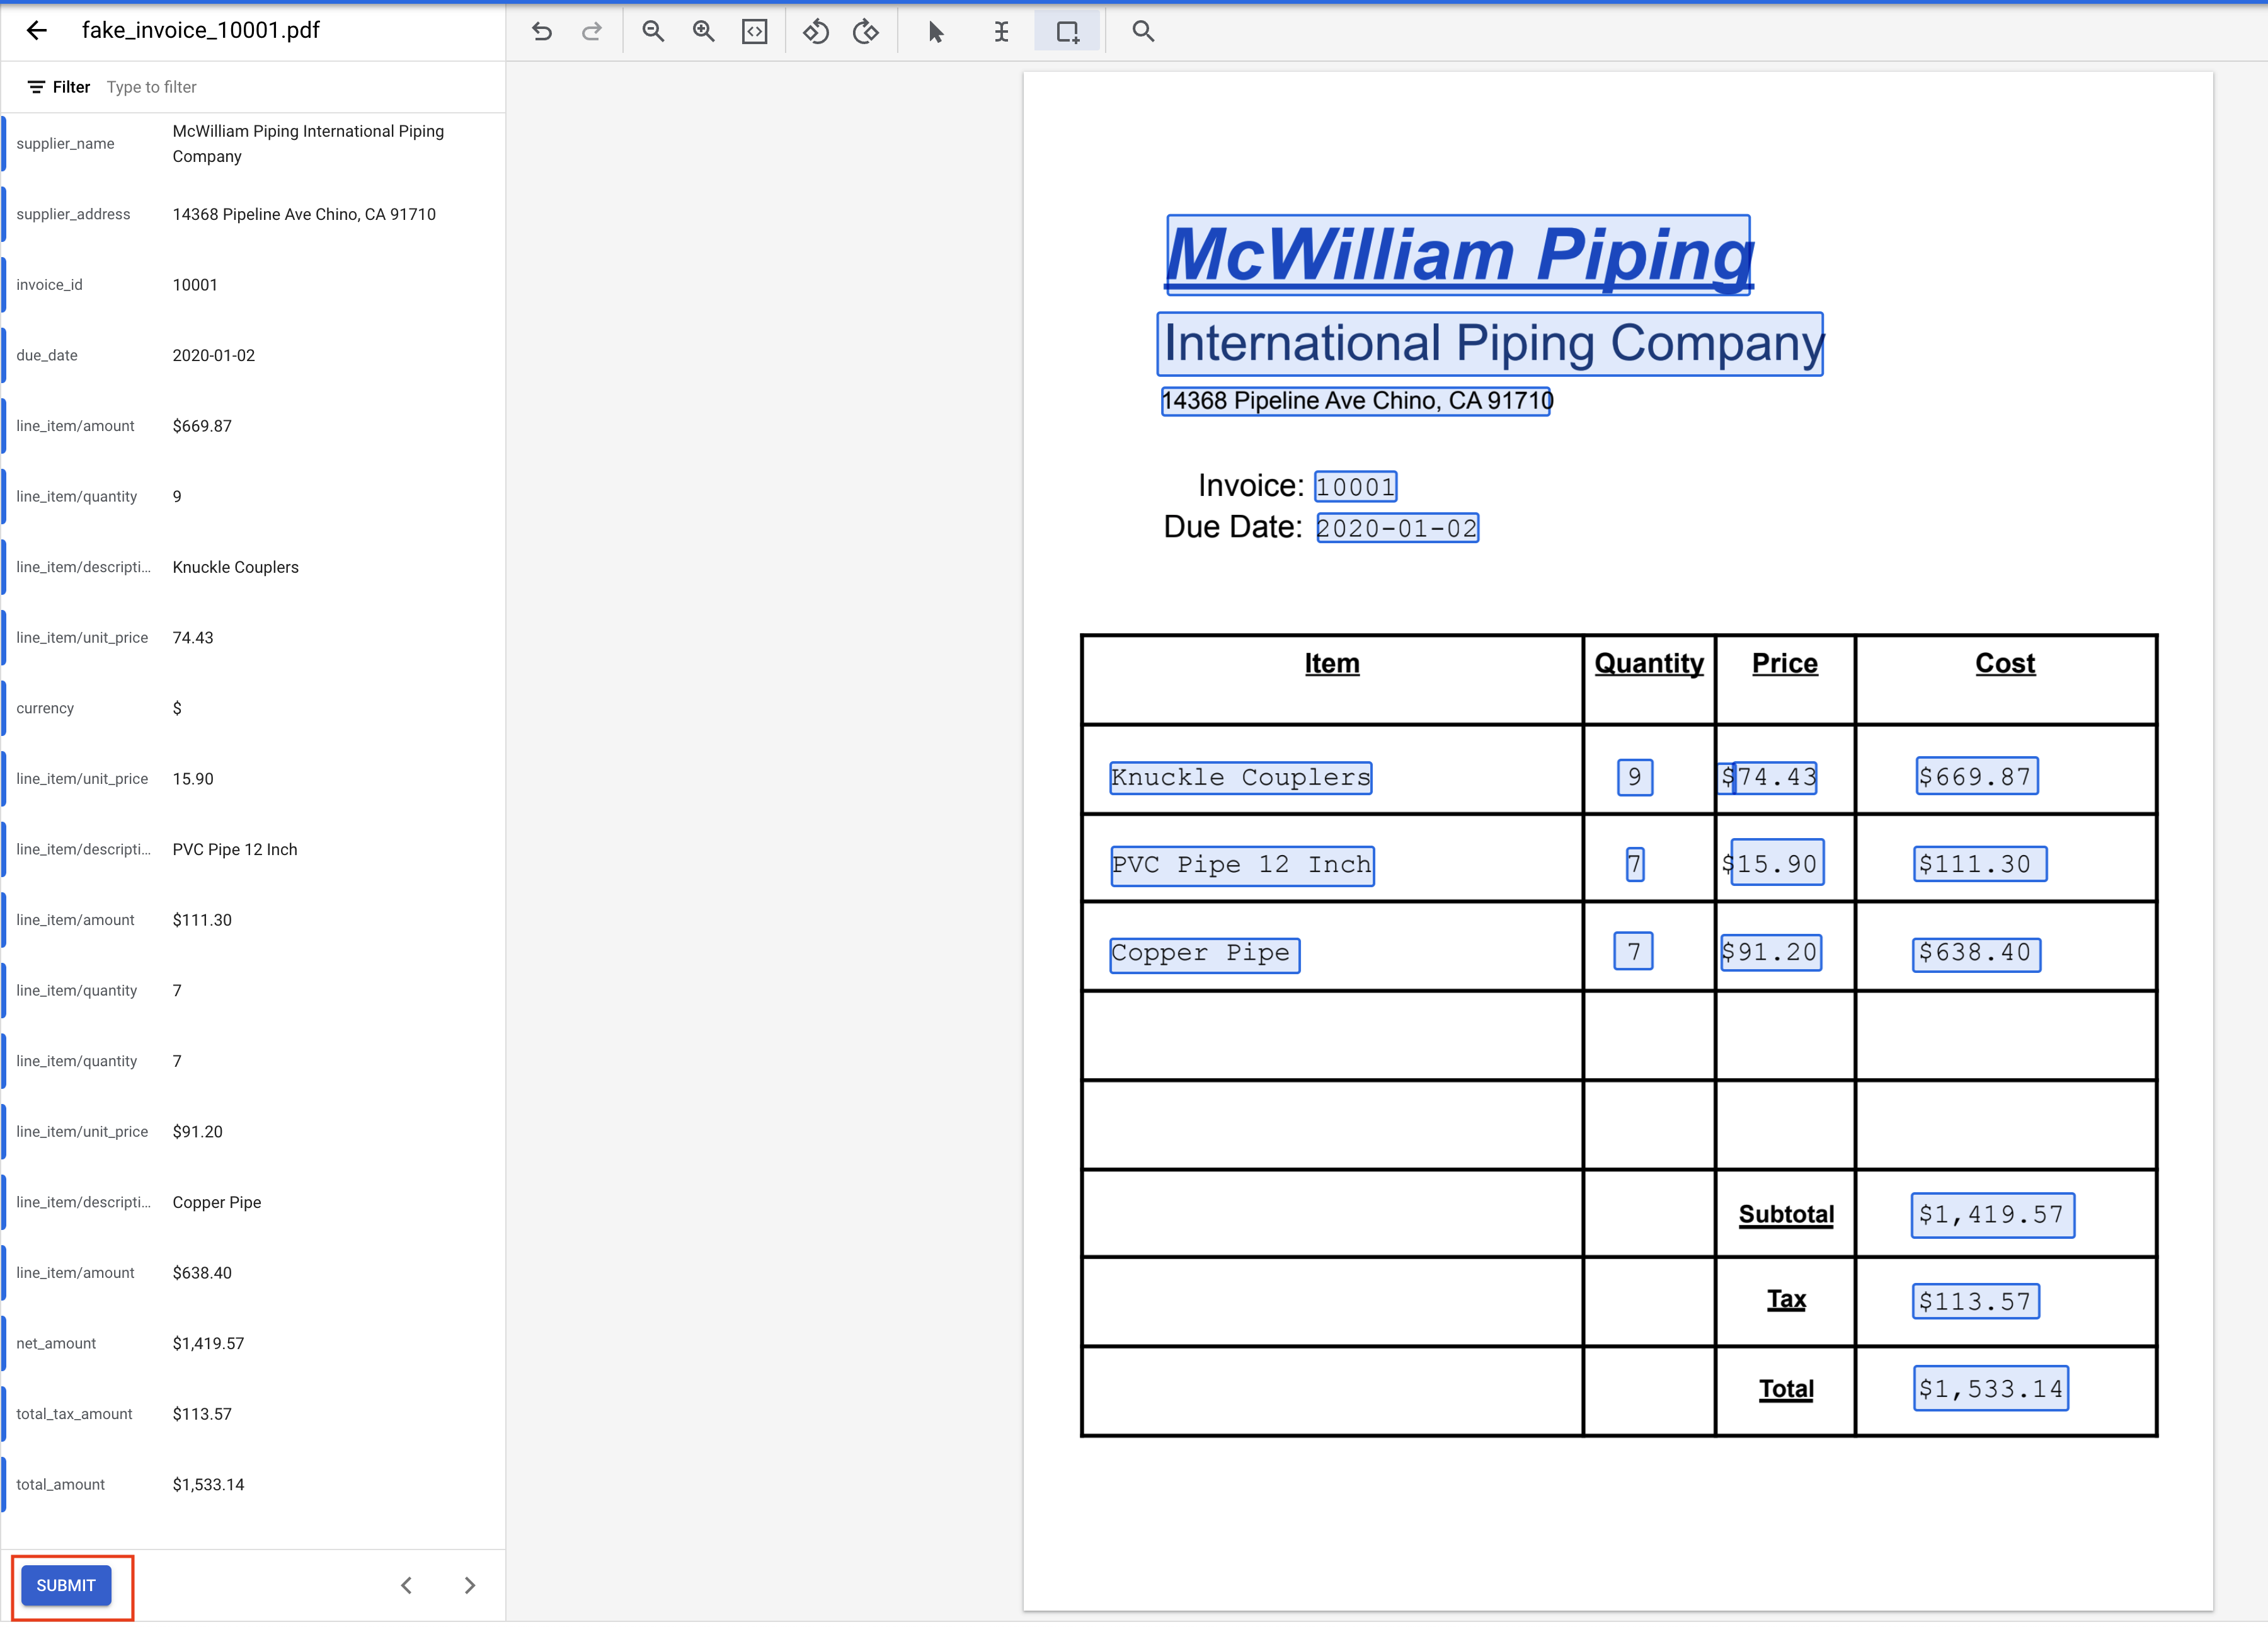Activate the add bounding box tool

coord(1067,31)
